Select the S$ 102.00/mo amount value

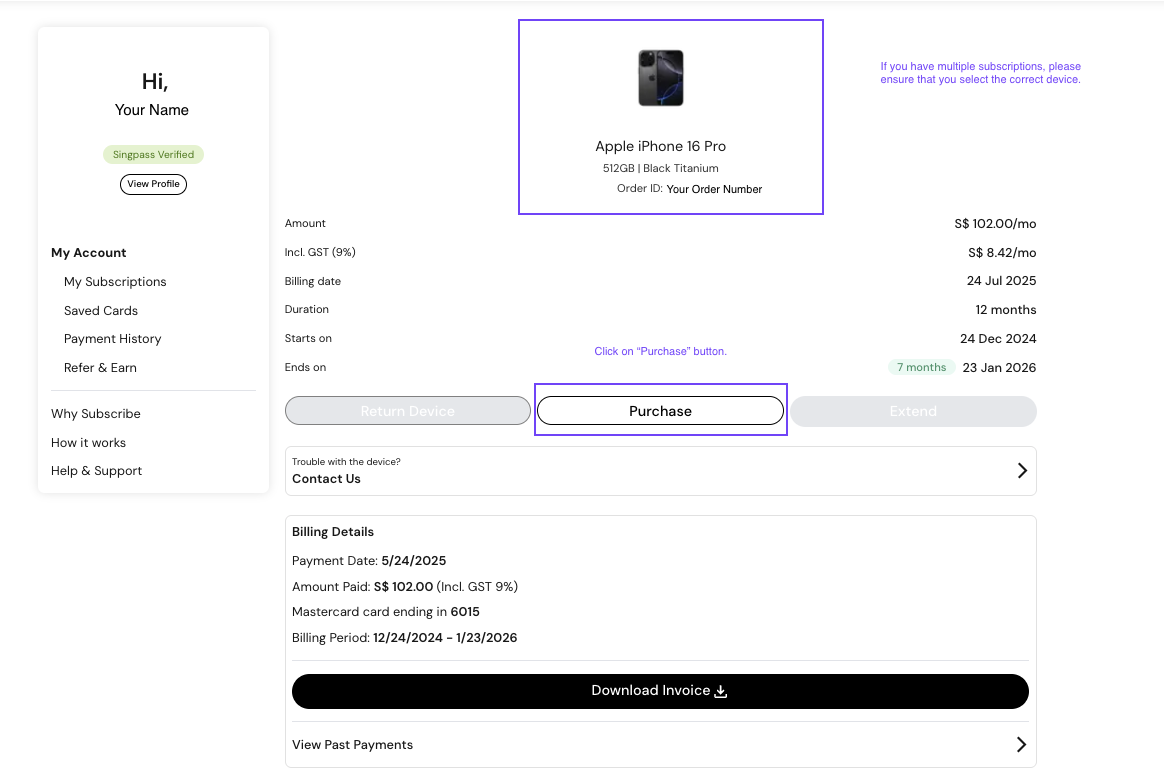[995, 223]
